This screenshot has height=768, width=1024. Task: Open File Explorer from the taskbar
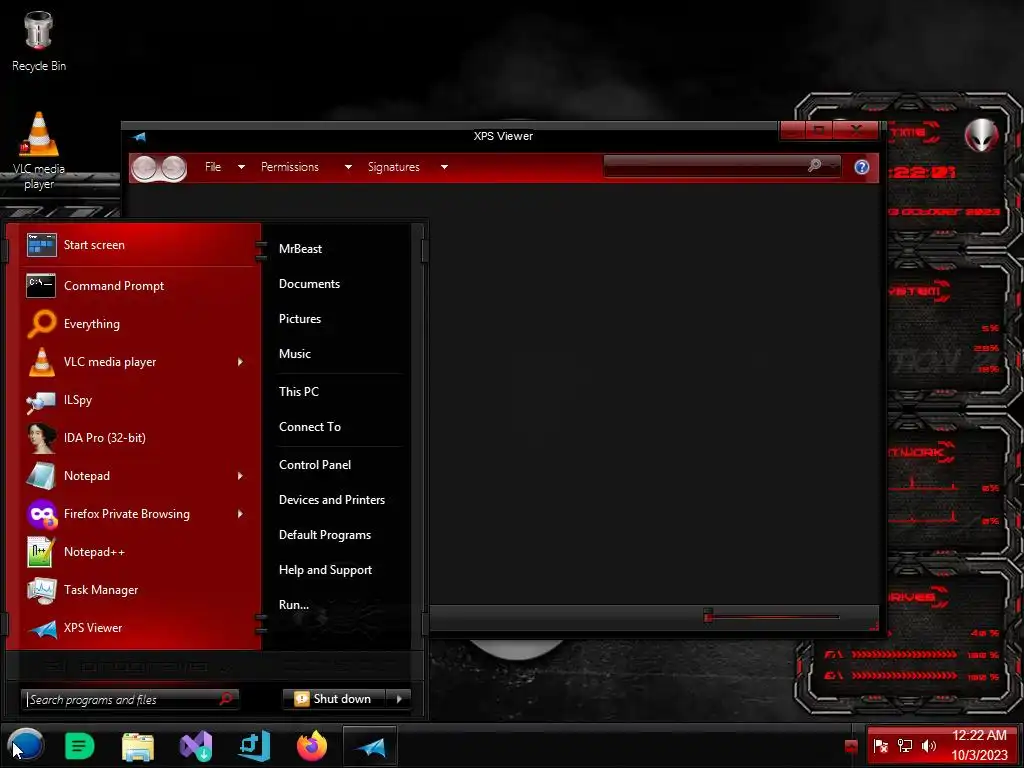tap(138, 746)
